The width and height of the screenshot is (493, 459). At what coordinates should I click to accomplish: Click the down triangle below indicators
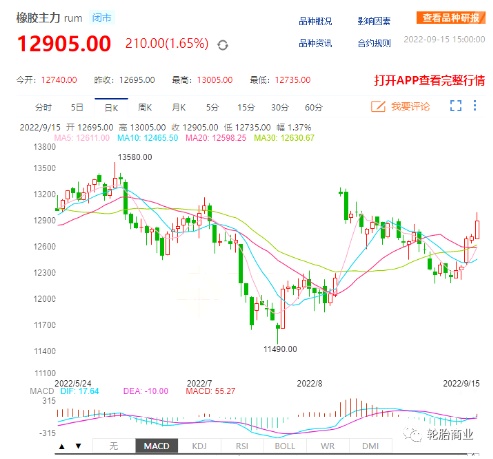[78, 446]
